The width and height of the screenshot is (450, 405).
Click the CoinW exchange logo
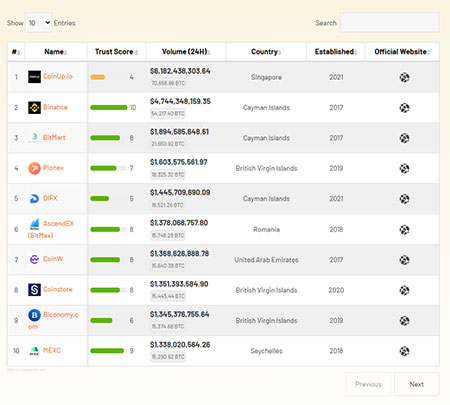pyautogui.click(x=34, y=259)
